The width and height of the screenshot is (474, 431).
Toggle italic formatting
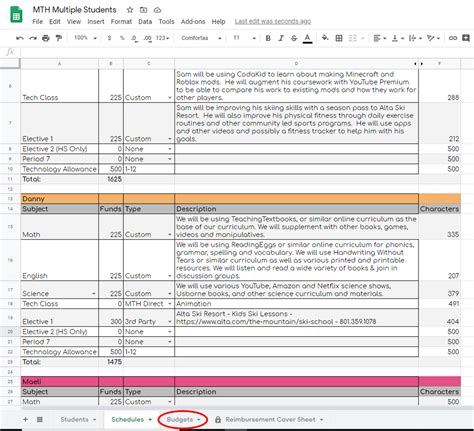pyautogui.click(x=281, y=38)
